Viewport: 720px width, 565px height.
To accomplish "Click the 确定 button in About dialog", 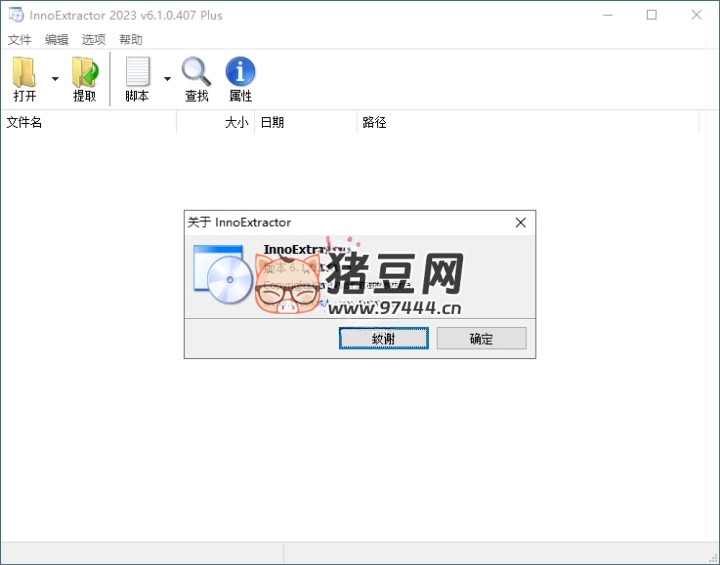I will pyautogui.click(x=481, y=339).
